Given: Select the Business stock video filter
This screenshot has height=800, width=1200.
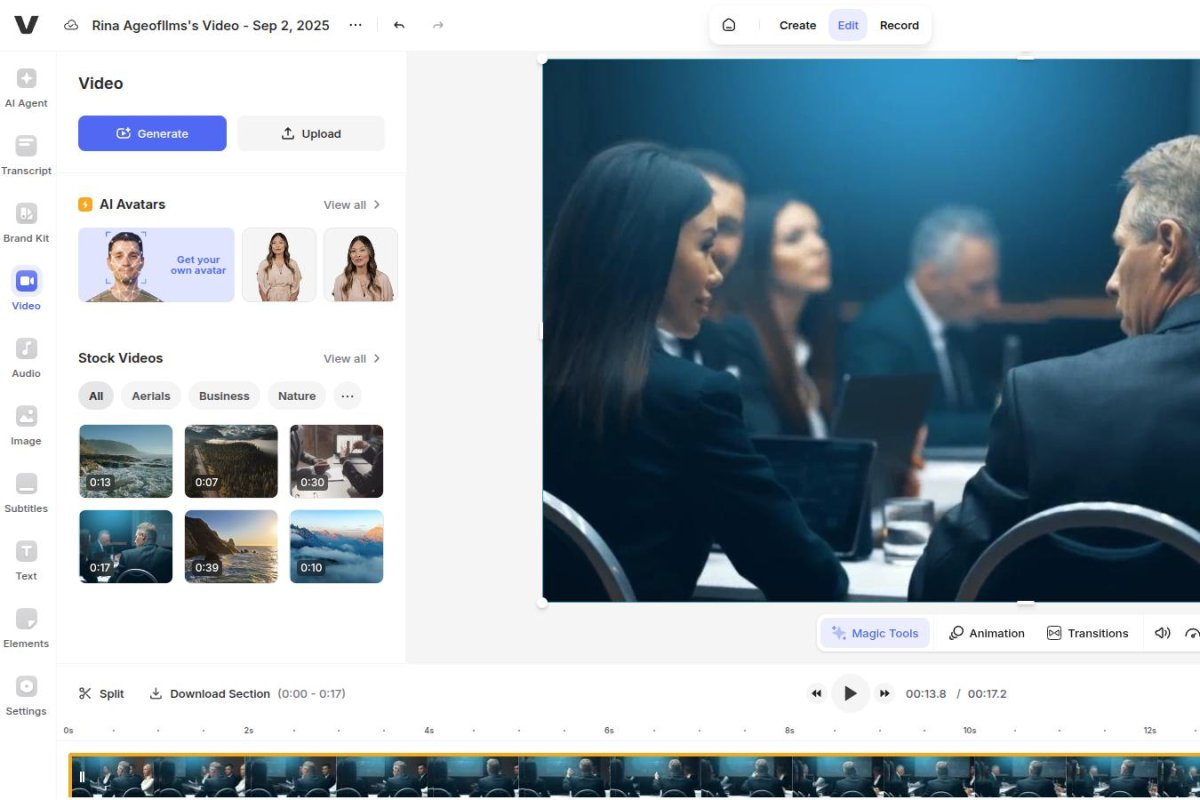Looking at the screenshot, I should click(224, 396).
